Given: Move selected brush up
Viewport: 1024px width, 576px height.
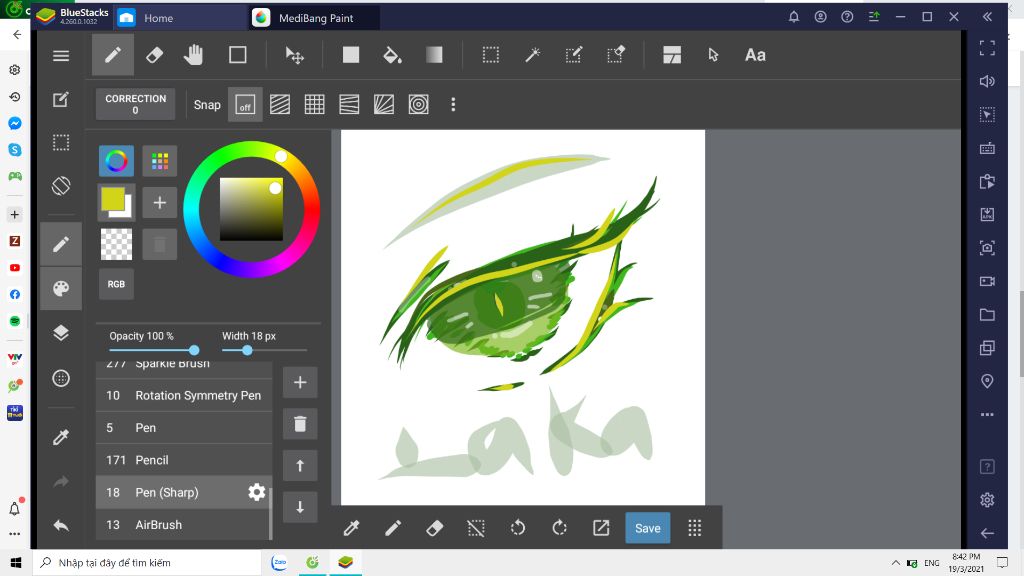Looking at the screenshot, I should click(300, 466).
